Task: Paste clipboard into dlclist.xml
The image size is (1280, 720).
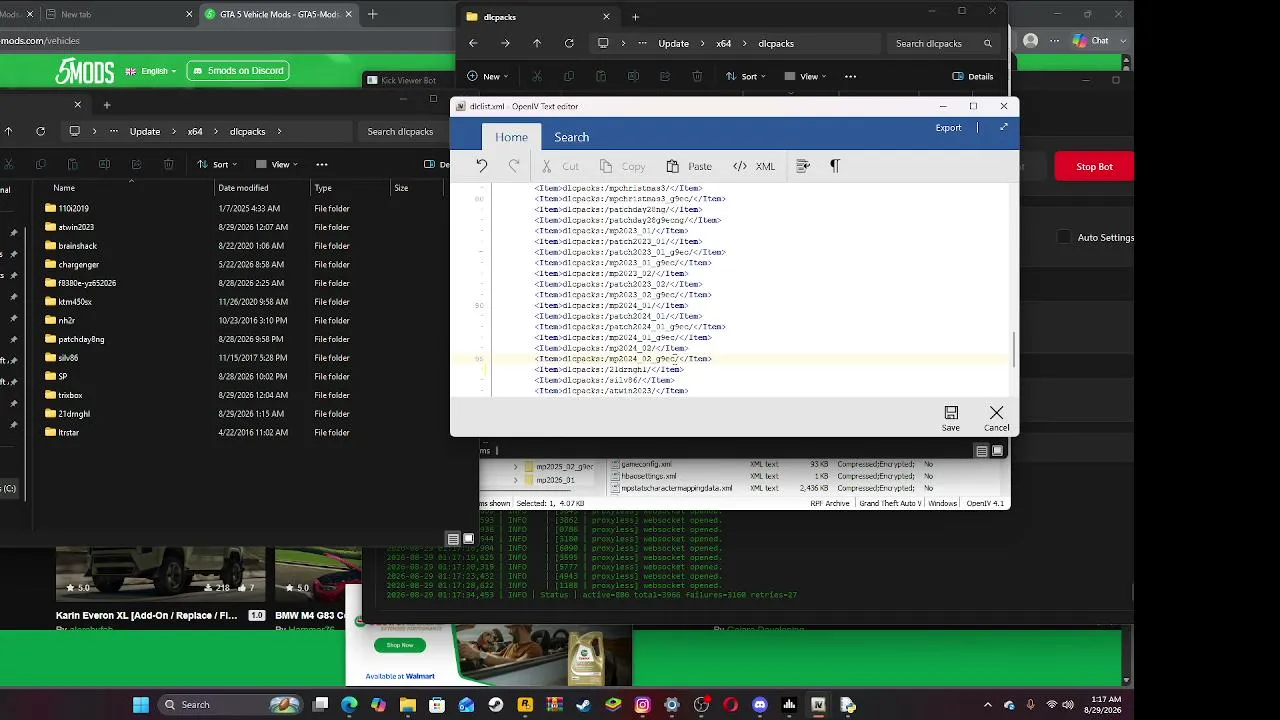Action: (x=689, y=166)
